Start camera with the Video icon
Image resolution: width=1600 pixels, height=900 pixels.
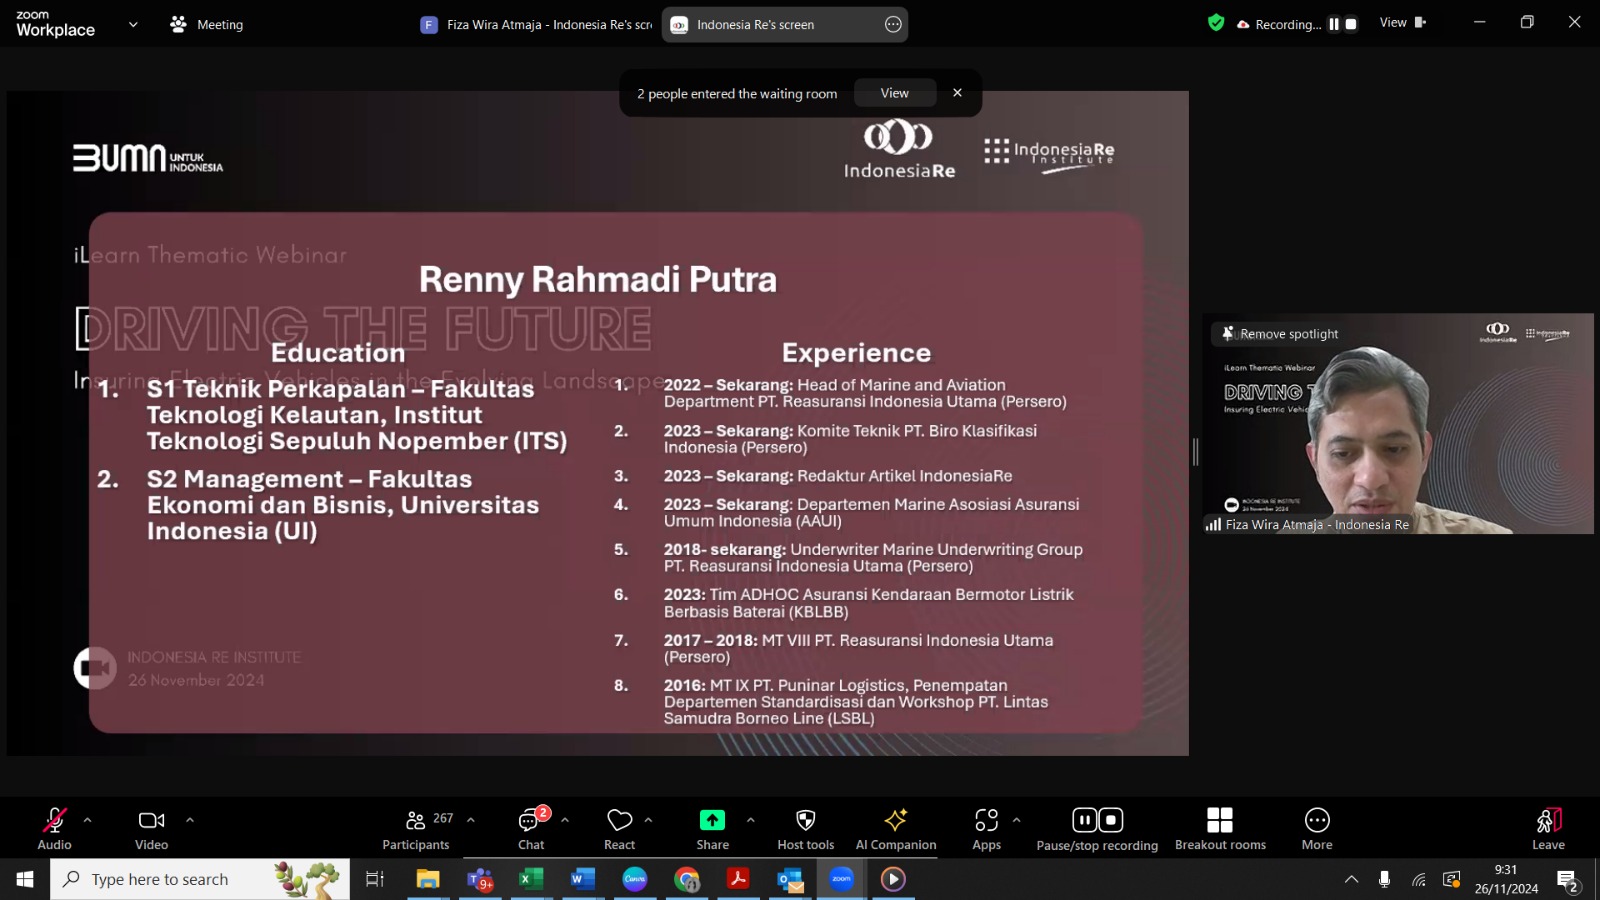(151, 820)
